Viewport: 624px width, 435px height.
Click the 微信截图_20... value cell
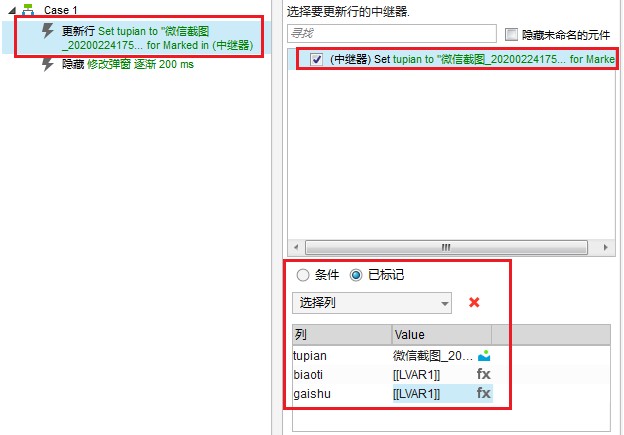tap(433, 355)
